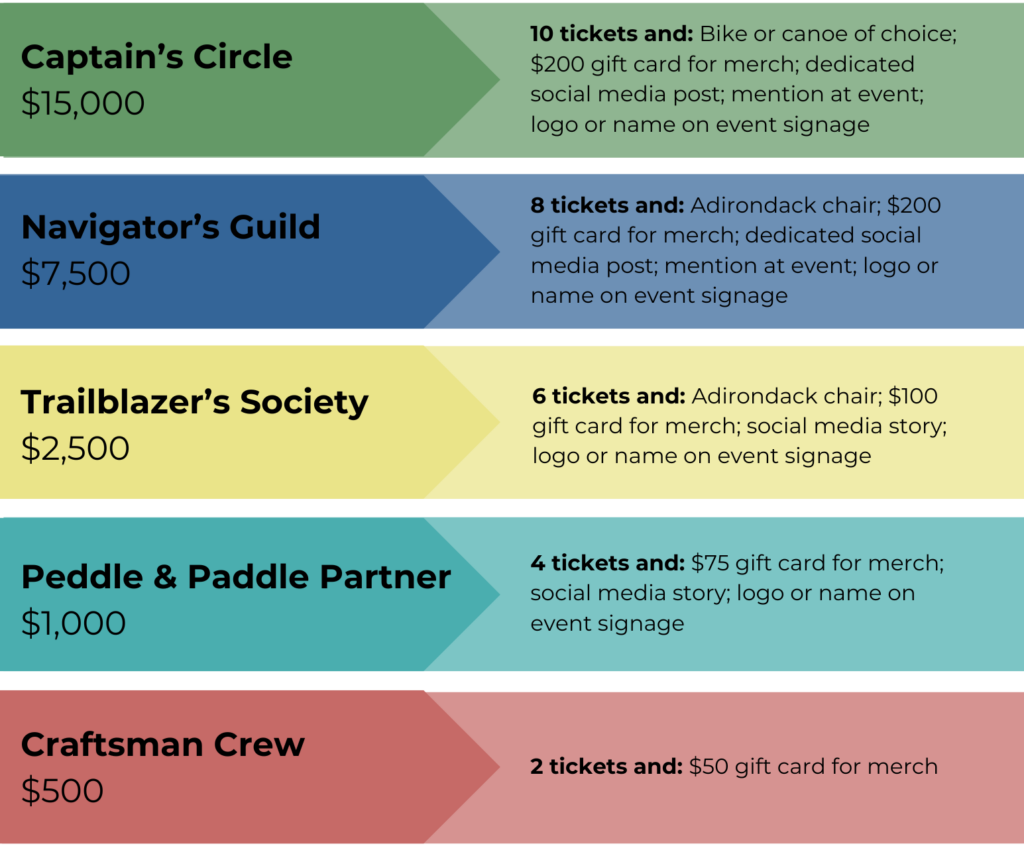Click '$50 gift card for merch' text
This screenshot has height=850, width=1024.
pos(813,766)
